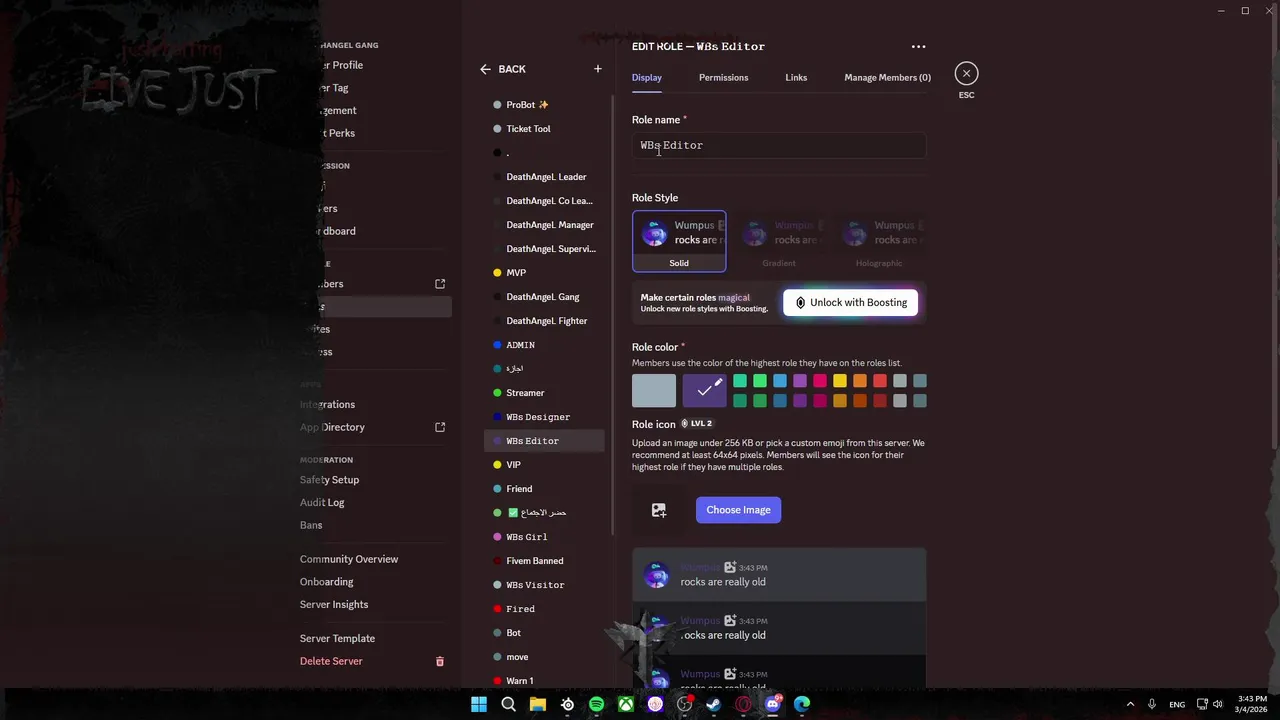Select the DeathAngel. Manager role

[544, 225]
